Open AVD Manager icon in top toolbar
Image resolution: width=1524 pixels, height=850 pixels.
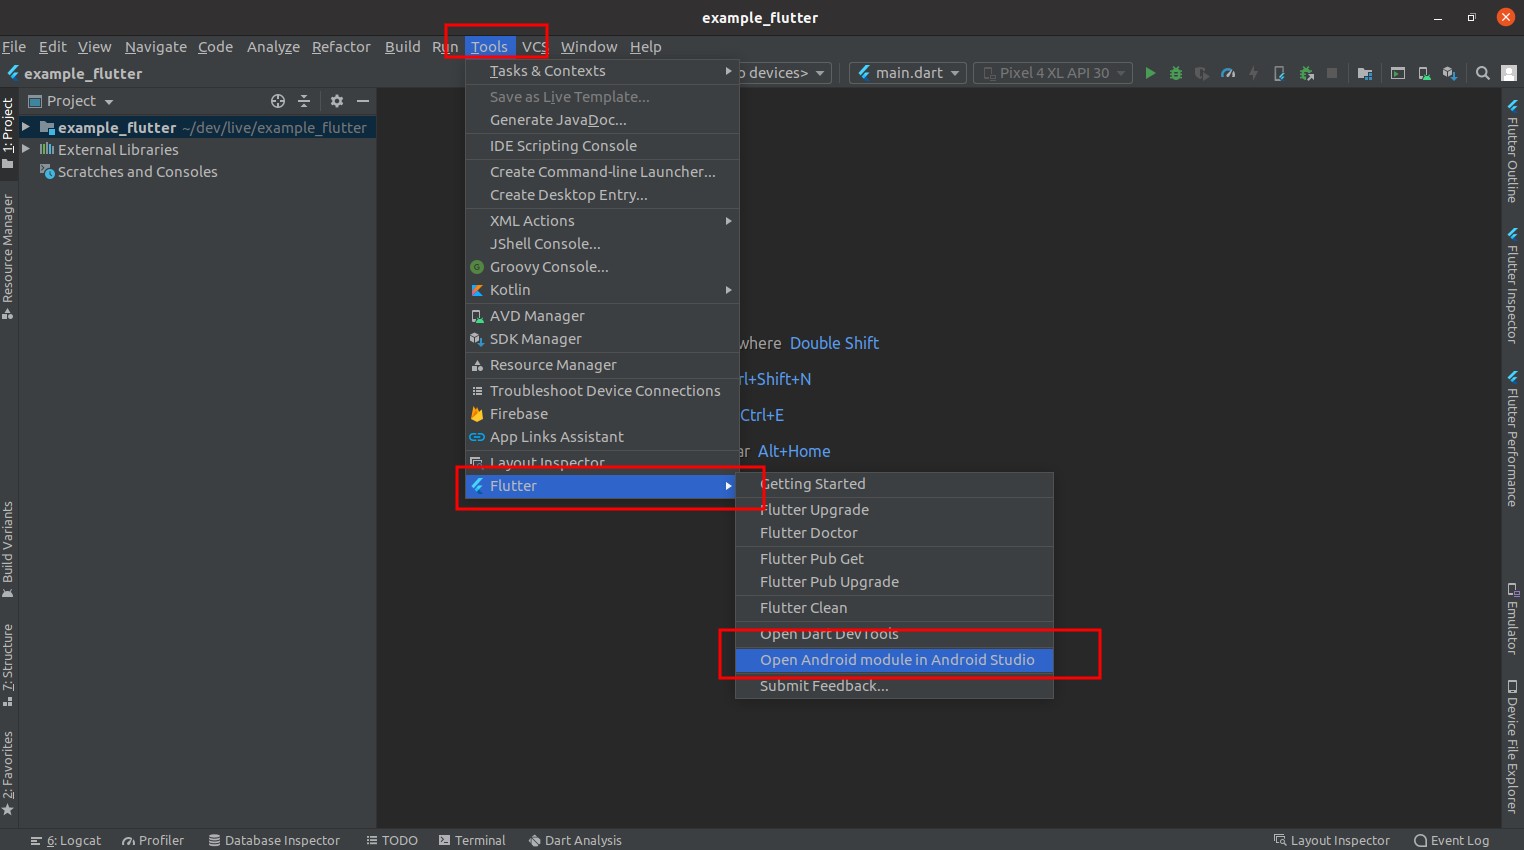pos(1424,73)
